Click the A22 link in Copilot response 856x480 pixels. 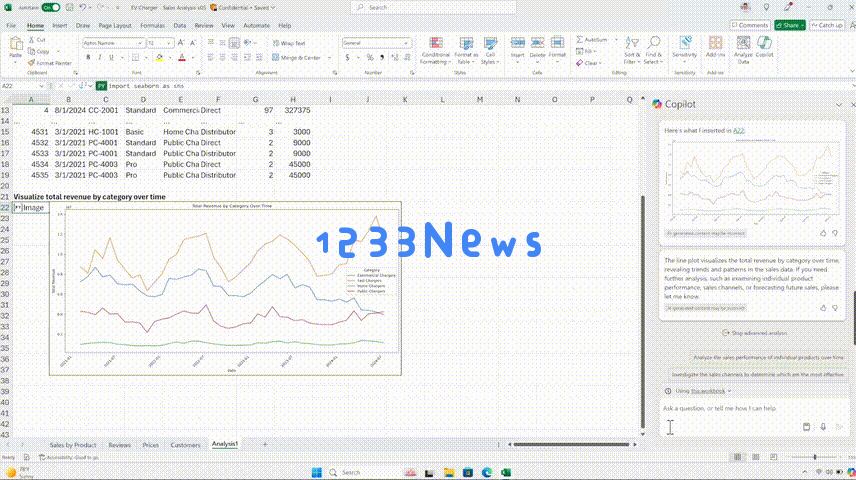click(x=739, y=131)
